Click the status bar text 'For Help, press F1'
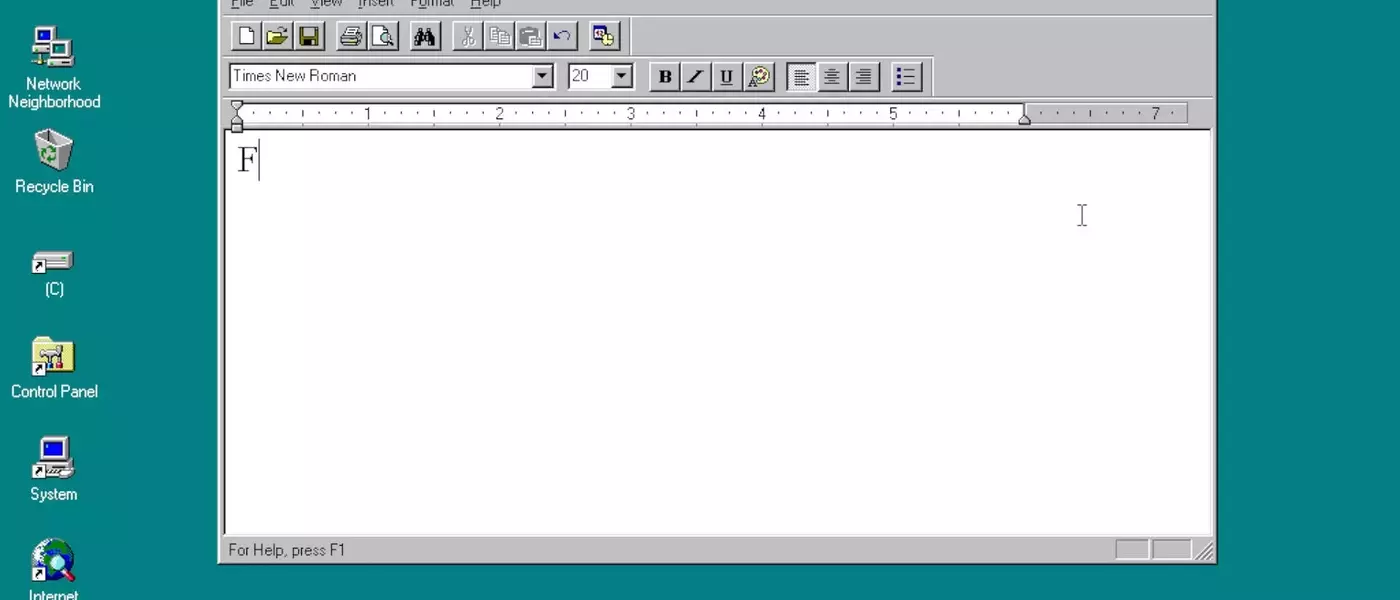 point(287,550)
